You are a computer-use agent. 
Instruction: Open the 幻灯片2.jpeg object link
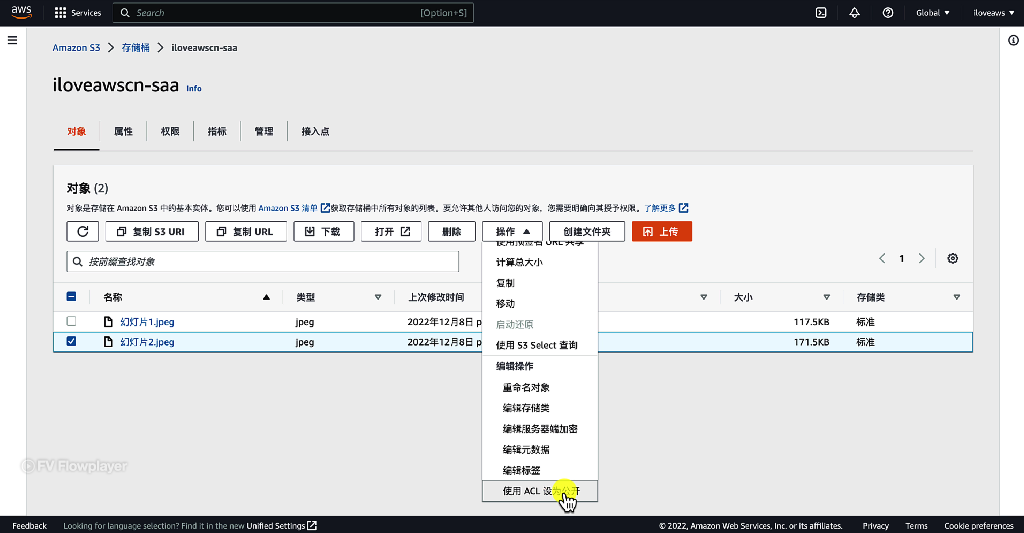coord(147,342)
